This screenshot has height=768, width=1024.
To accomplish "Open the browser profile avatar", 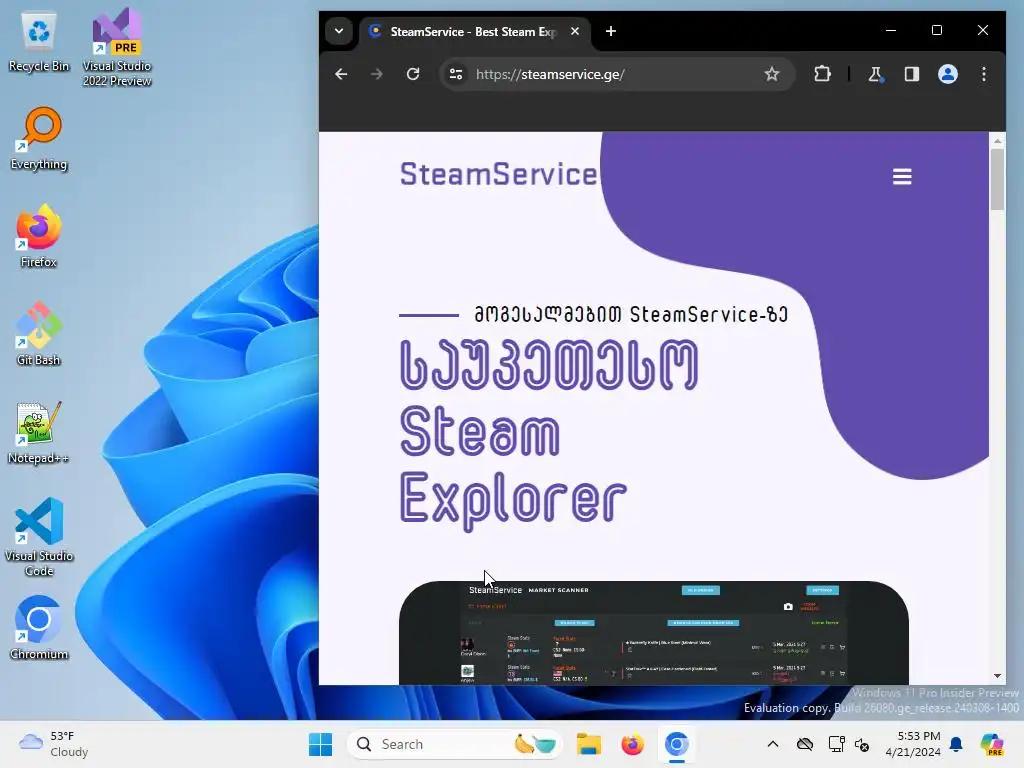I will pyautogui.click(x=948, y=74).
